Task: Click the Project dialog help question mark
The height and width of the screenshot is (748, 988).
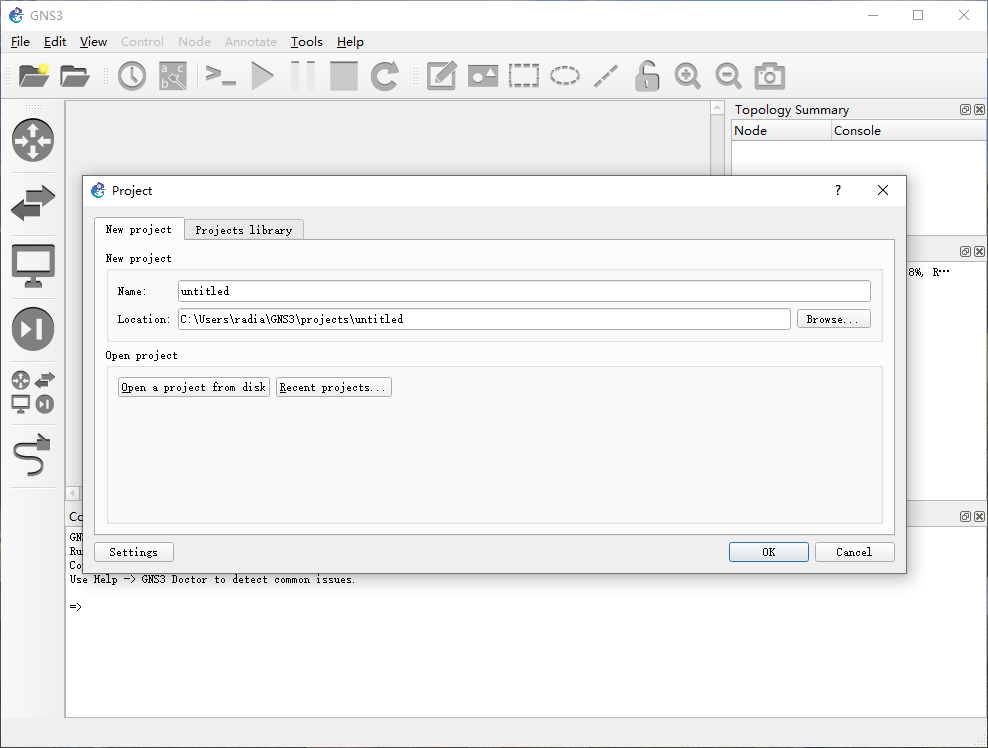Action: pyautogui.click(x=838, y=190)
